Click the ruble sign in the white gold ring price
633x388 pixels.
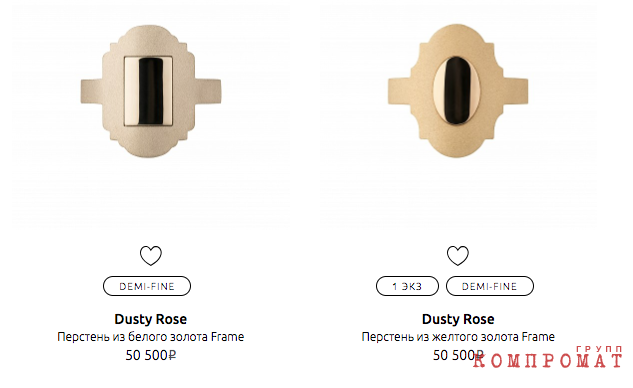(x=172, y=355)
